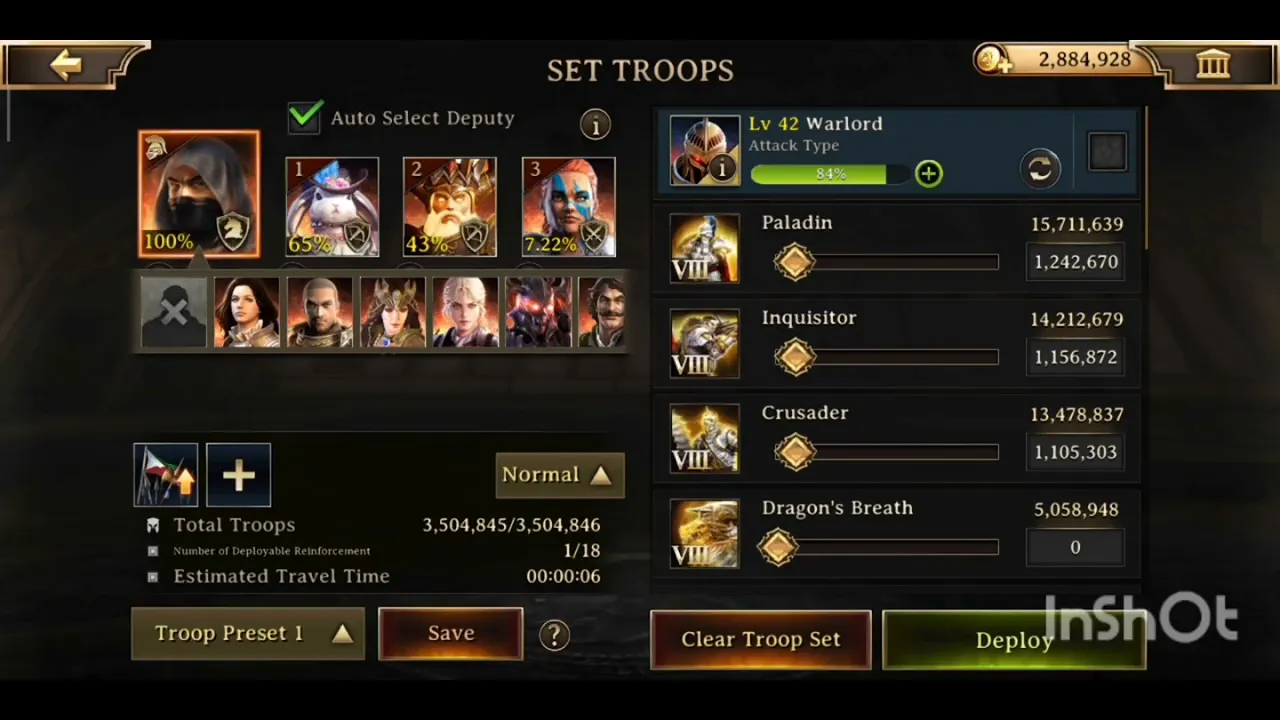Toggle the empty checkbox in the Warlord panel
This screenshot has width=1280, height=720.
point(1107,152)
